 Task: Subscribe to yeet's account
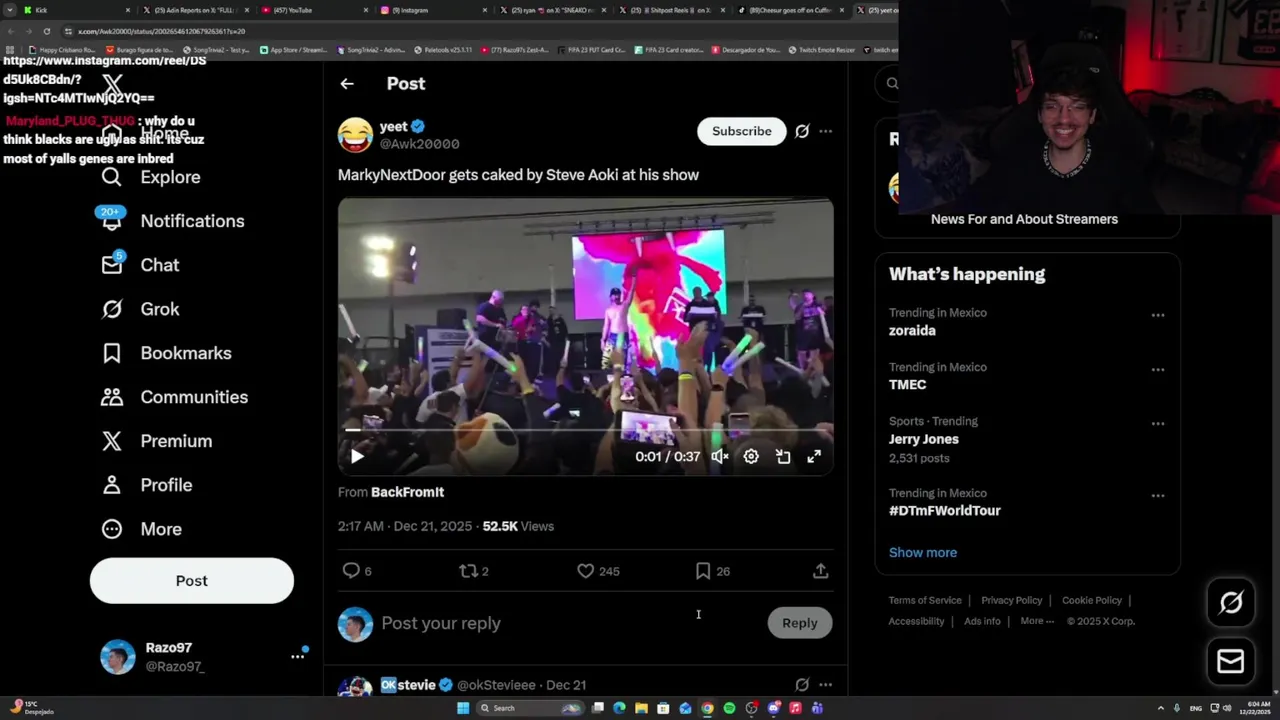click(x=742, y=131)
